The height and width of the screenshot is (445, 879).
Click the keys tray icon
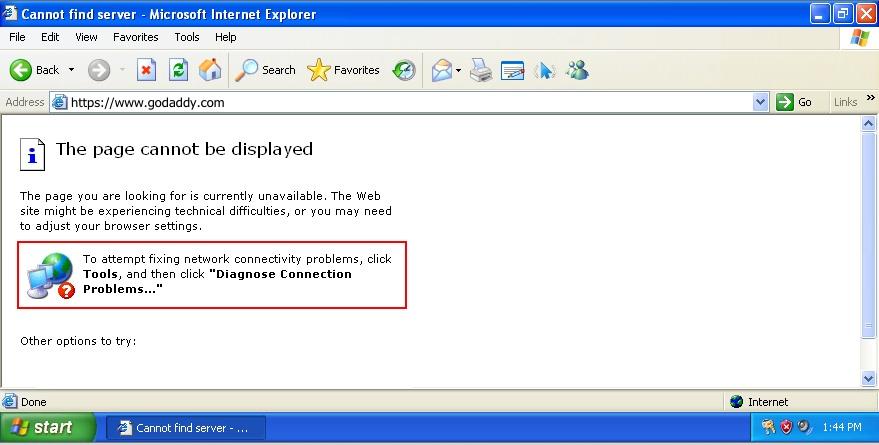click(x=768, y=427)
